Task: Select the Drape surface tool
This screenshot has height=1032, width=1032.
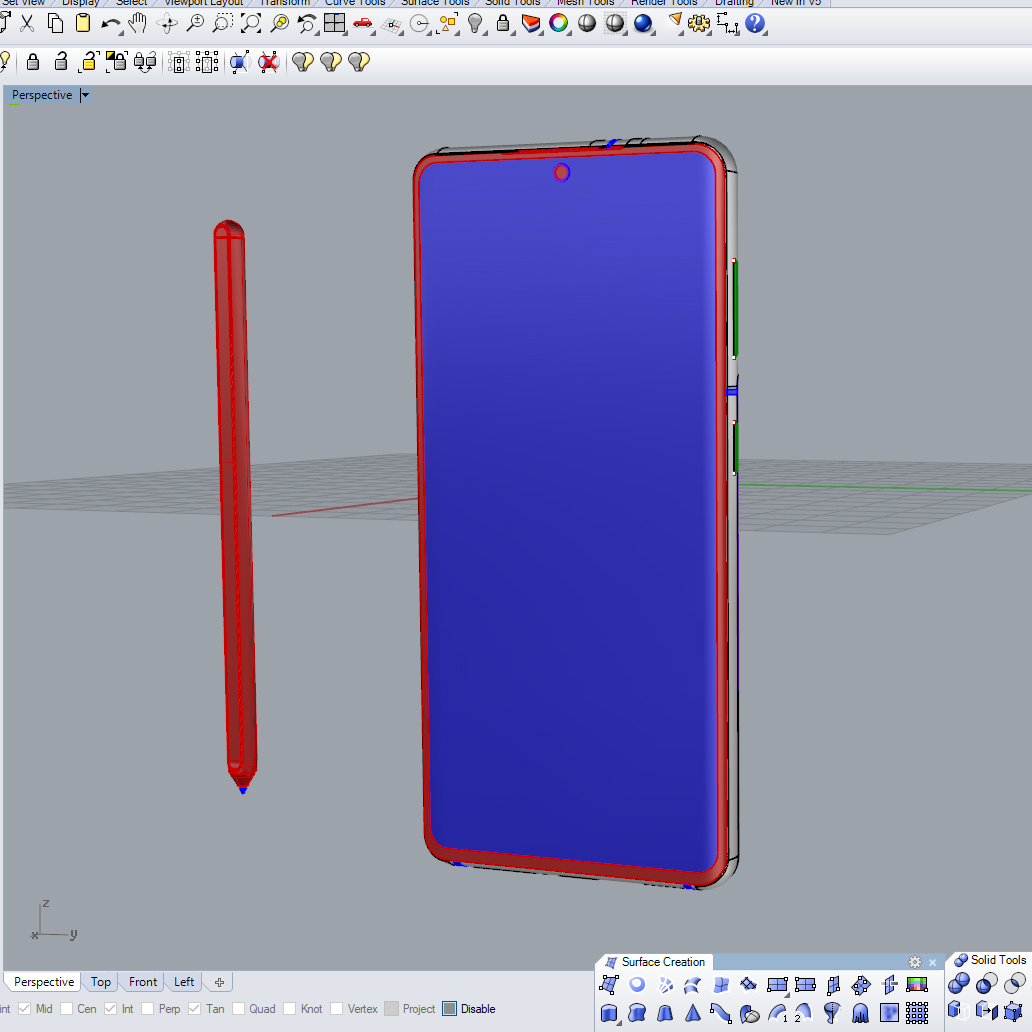Action: tap(860, 1013)
